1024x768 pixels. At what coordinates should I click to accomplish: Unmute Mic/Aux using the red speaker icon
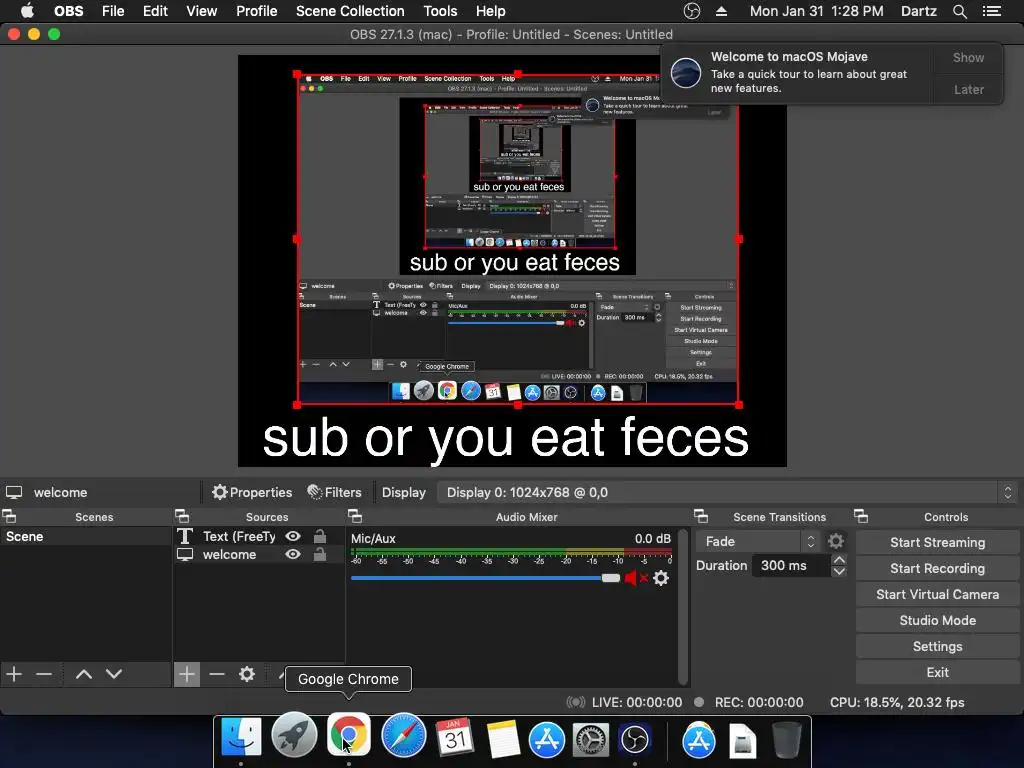tap(635, 578)
